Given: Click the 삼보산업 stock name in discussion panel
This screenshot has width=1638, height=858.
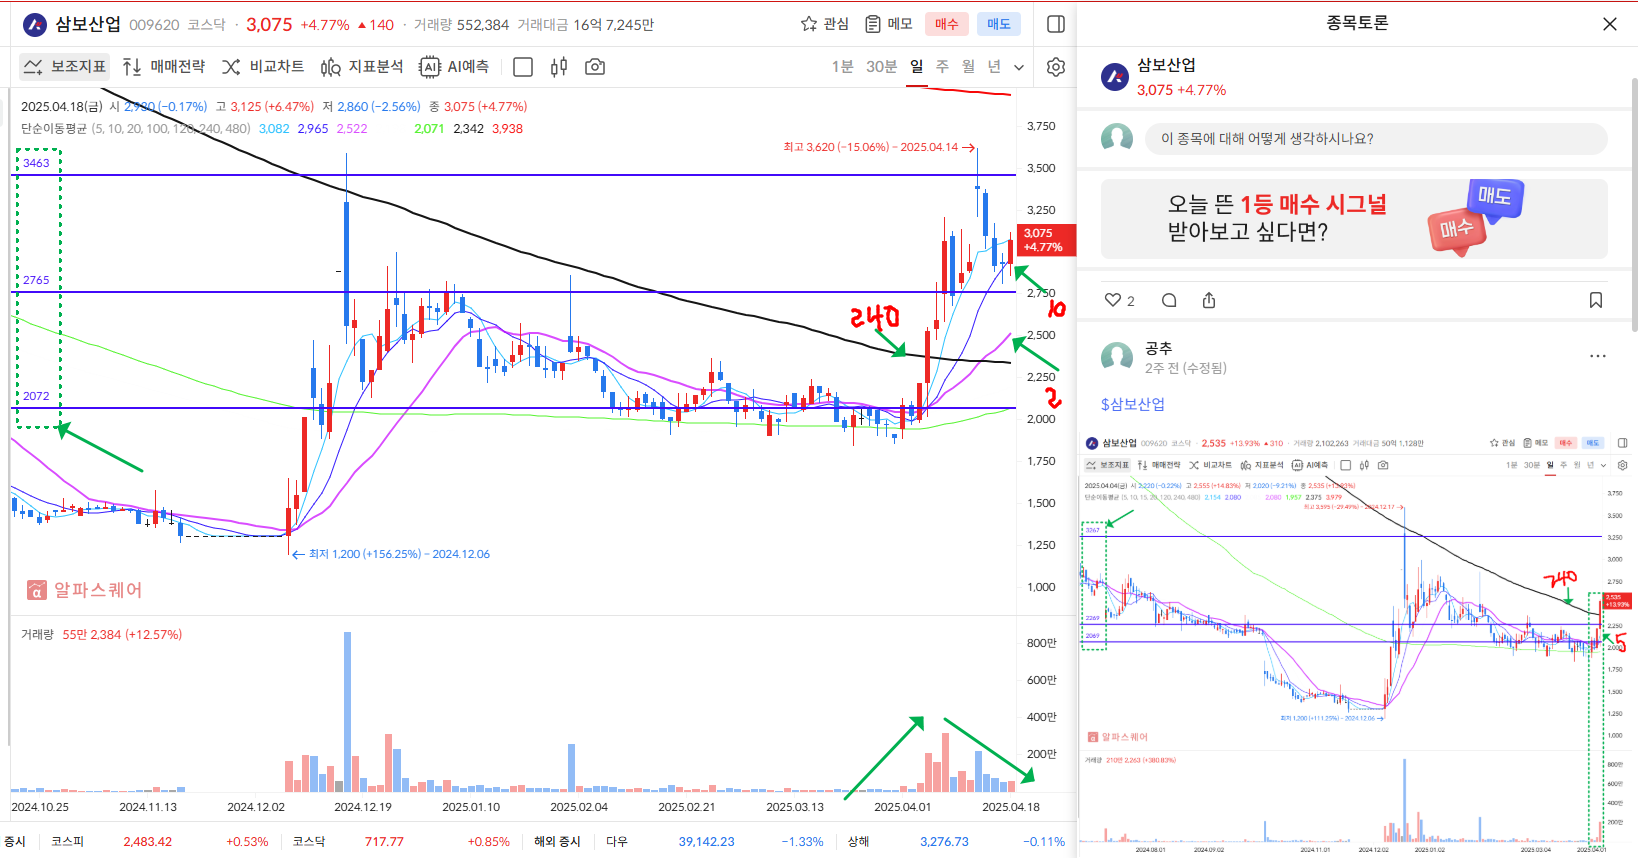Looking at the screenshot, I should point(1166,65).
